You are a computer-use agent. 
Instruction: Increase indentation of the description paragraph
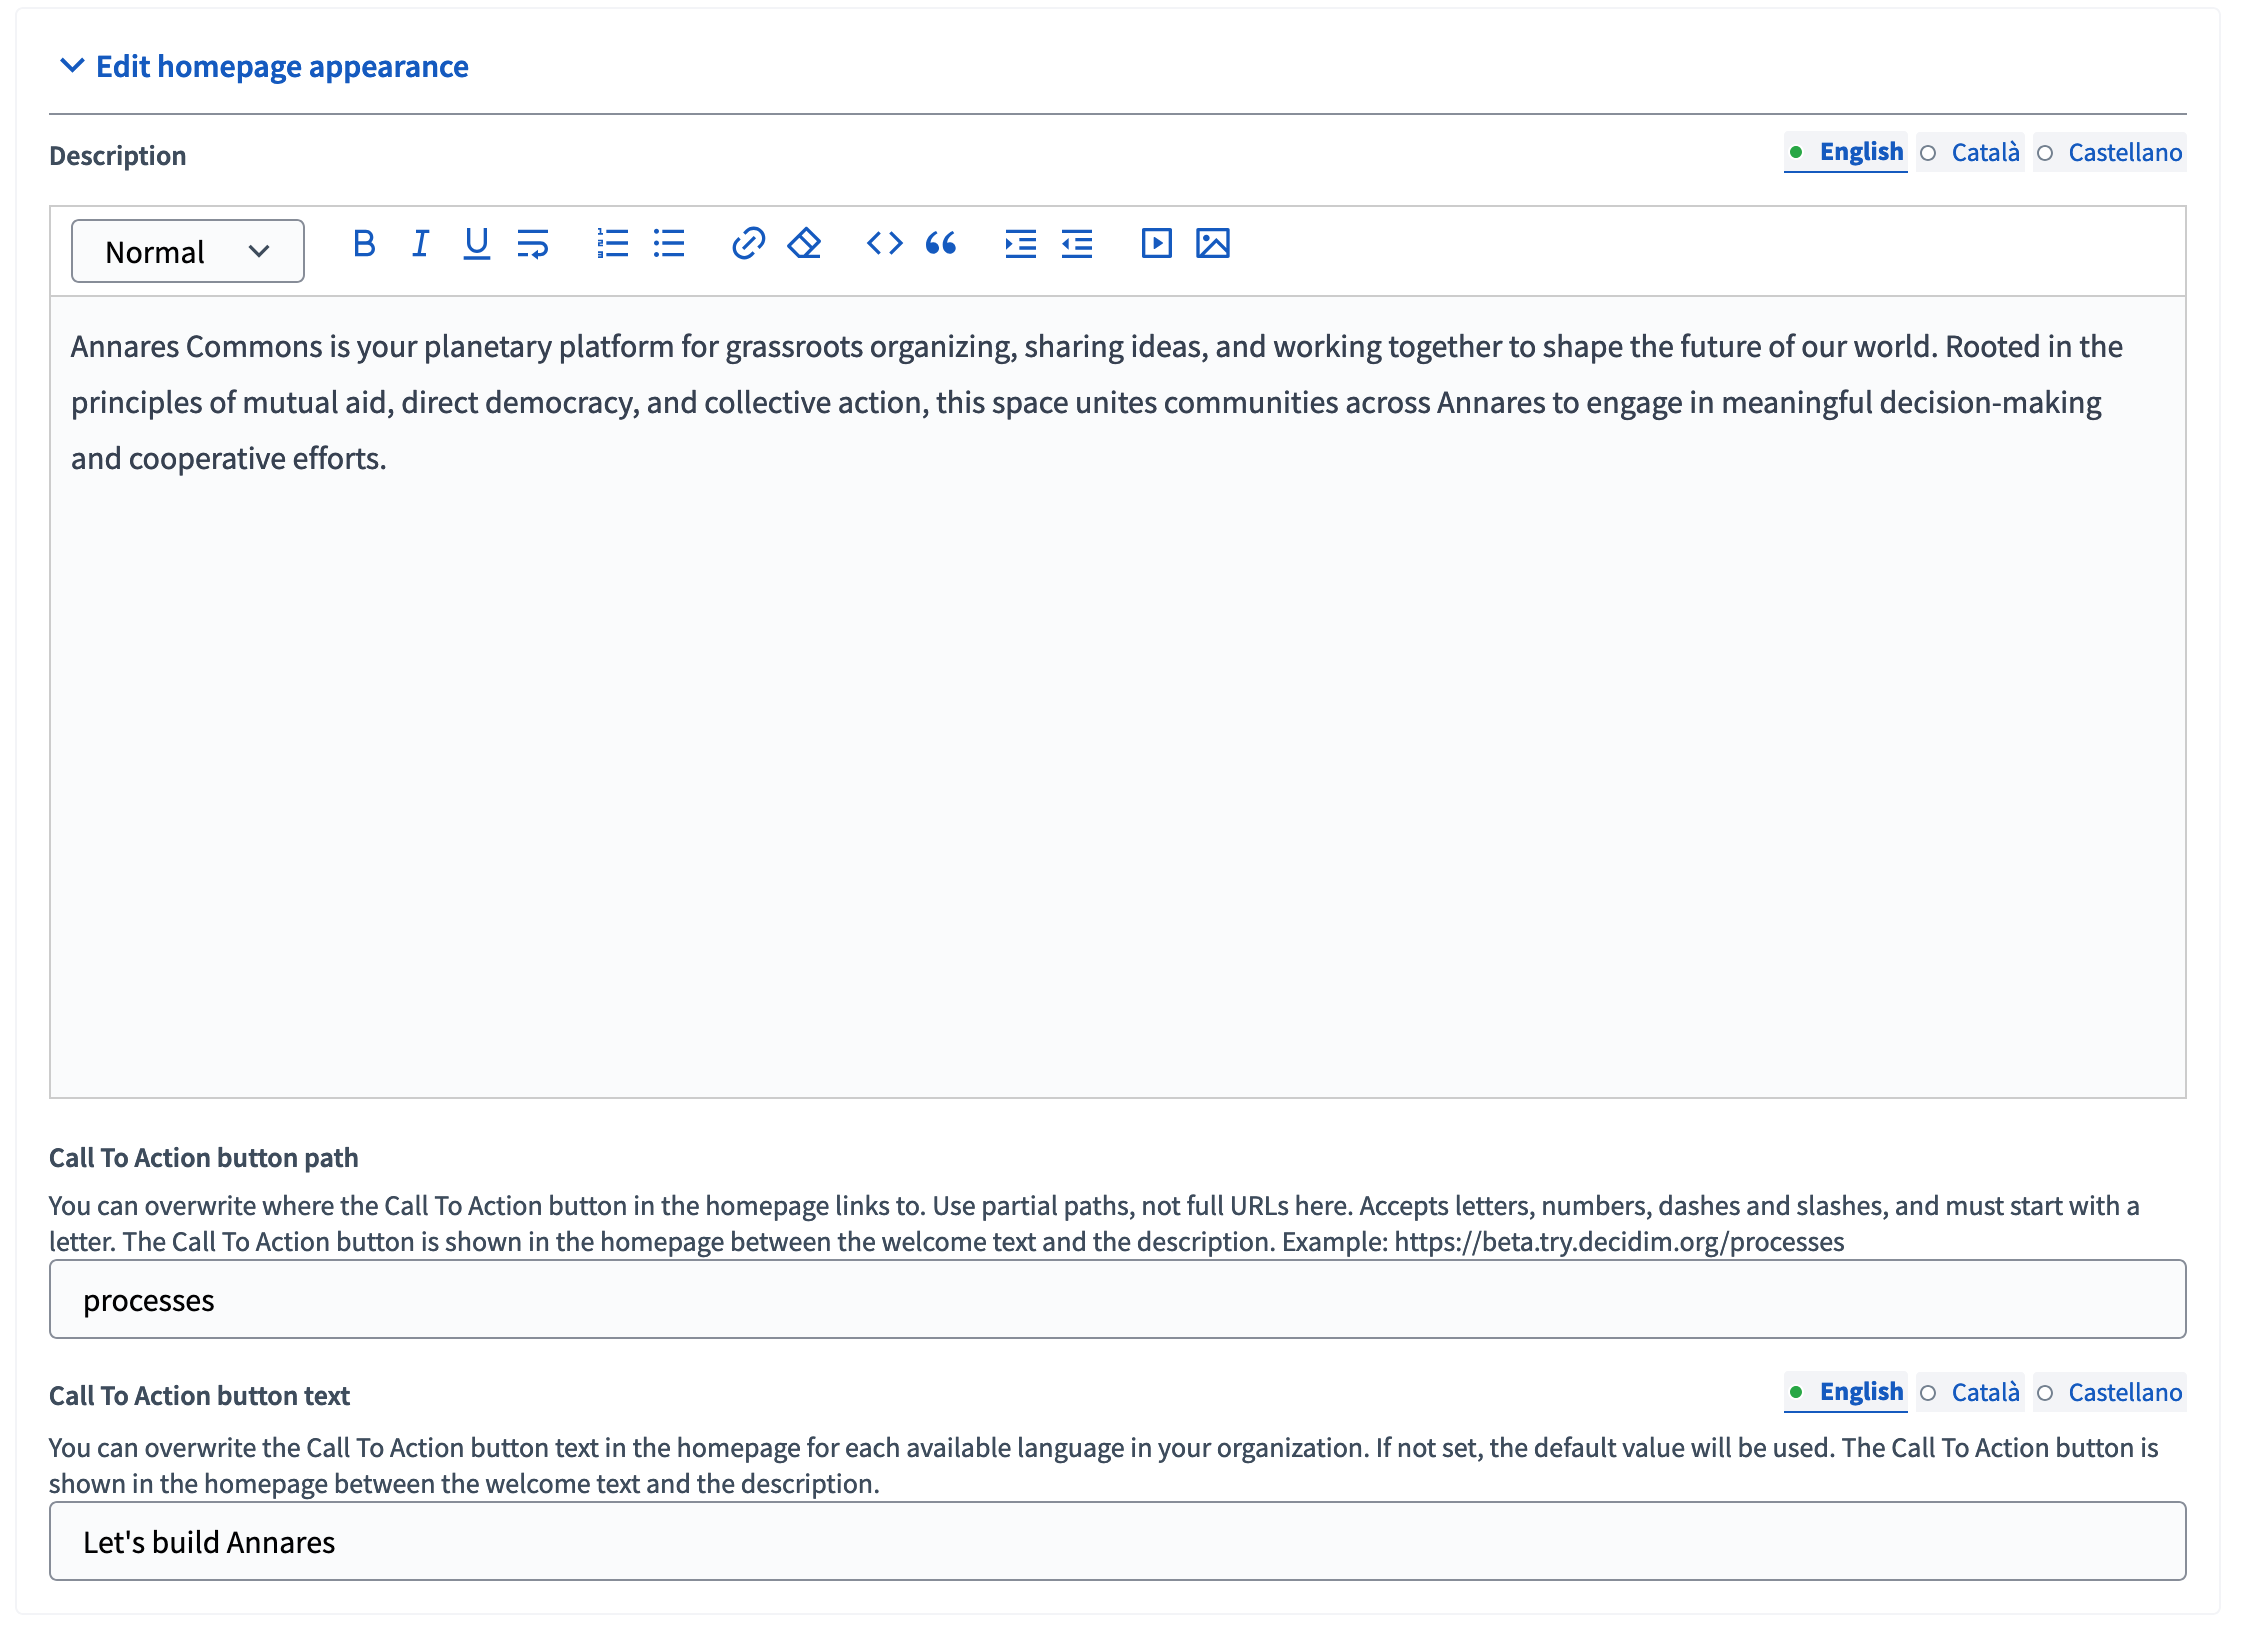point(1020,243)
